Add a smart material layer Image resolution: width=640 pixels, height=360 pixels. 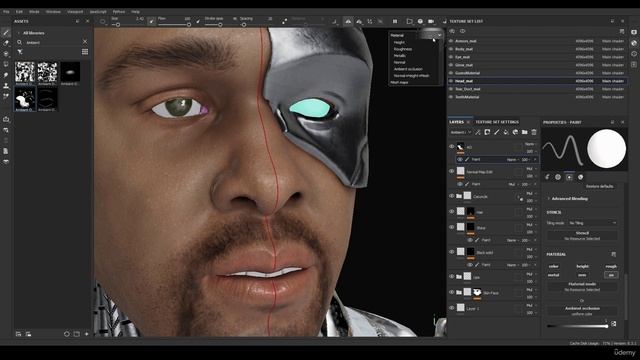(515, 132)
